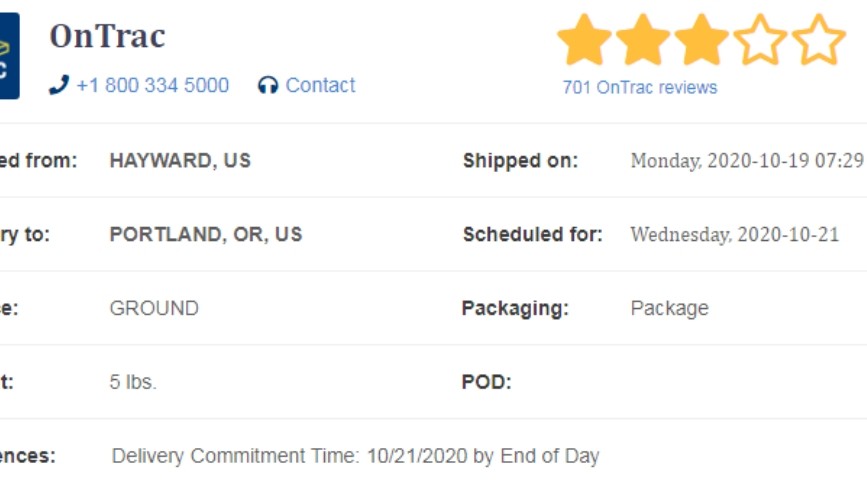
Task: Click the second gold rating star
Action: pyautogui.click(x=643, y=40)
